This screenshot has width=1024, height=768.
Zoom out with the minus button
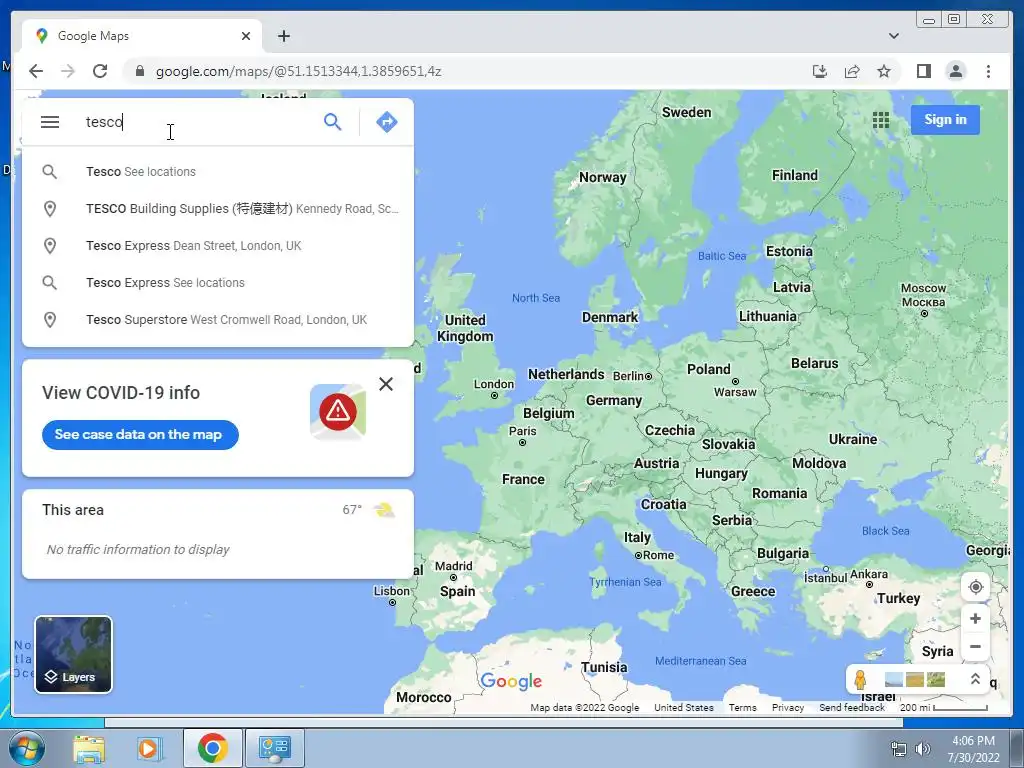click(x=975, y=647)
